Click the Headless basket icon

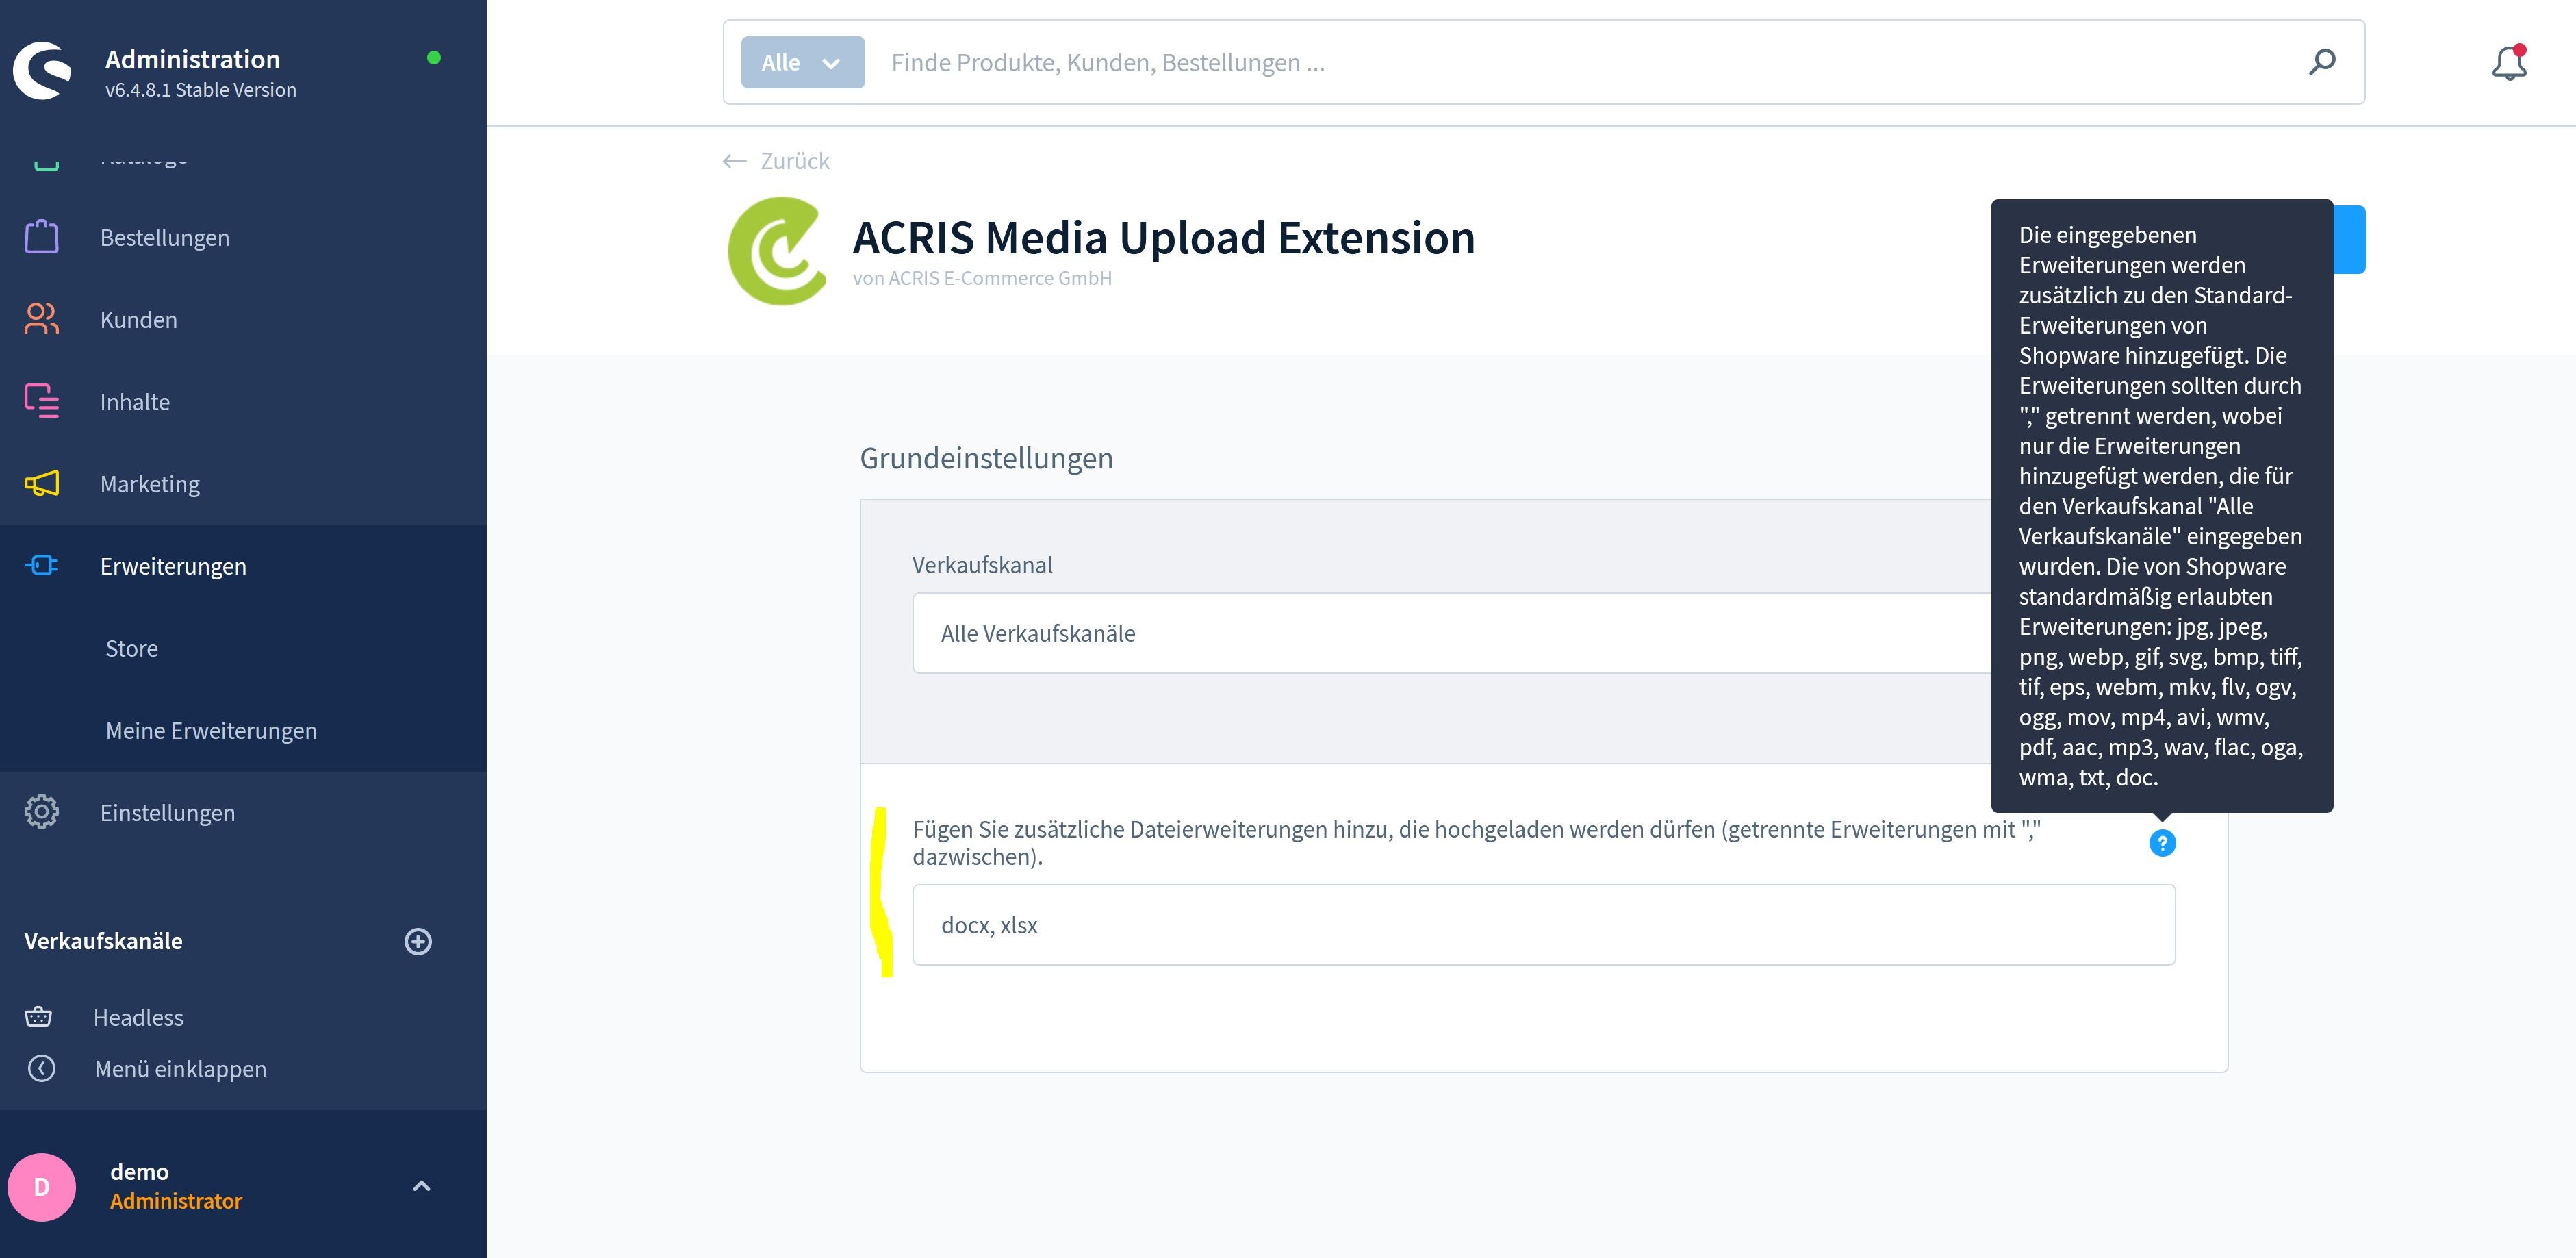[x=38, y=1017]
